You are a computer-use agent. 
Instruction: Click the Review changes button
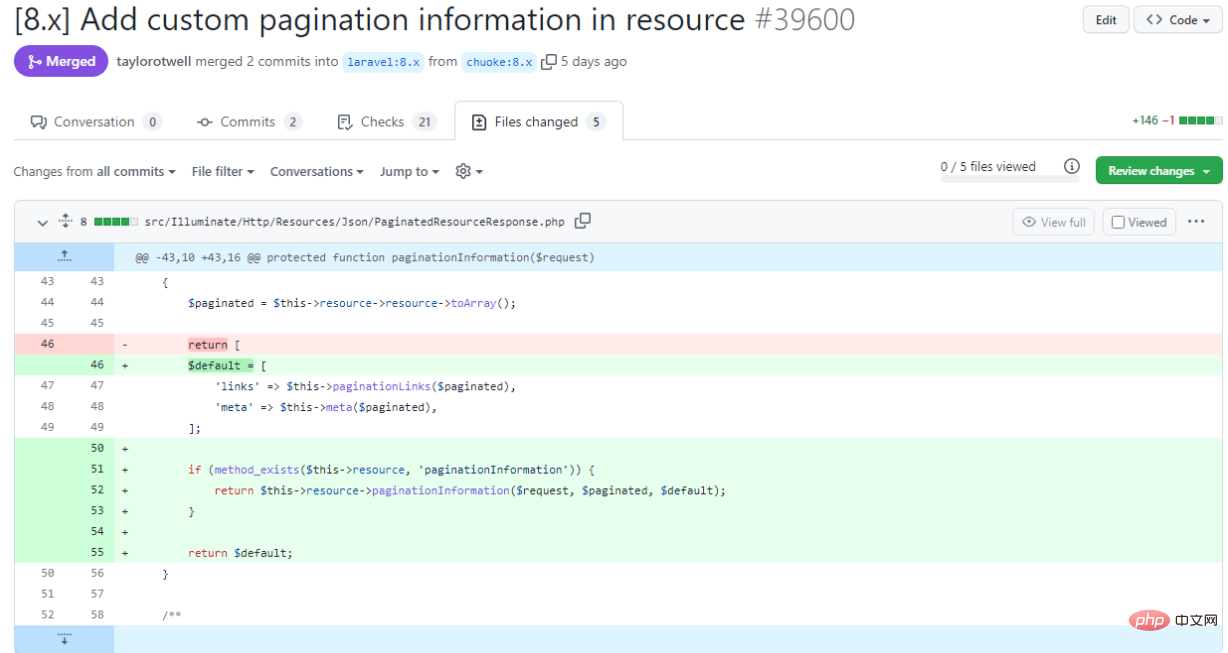pyautogui.click(x=1158, y=171)
